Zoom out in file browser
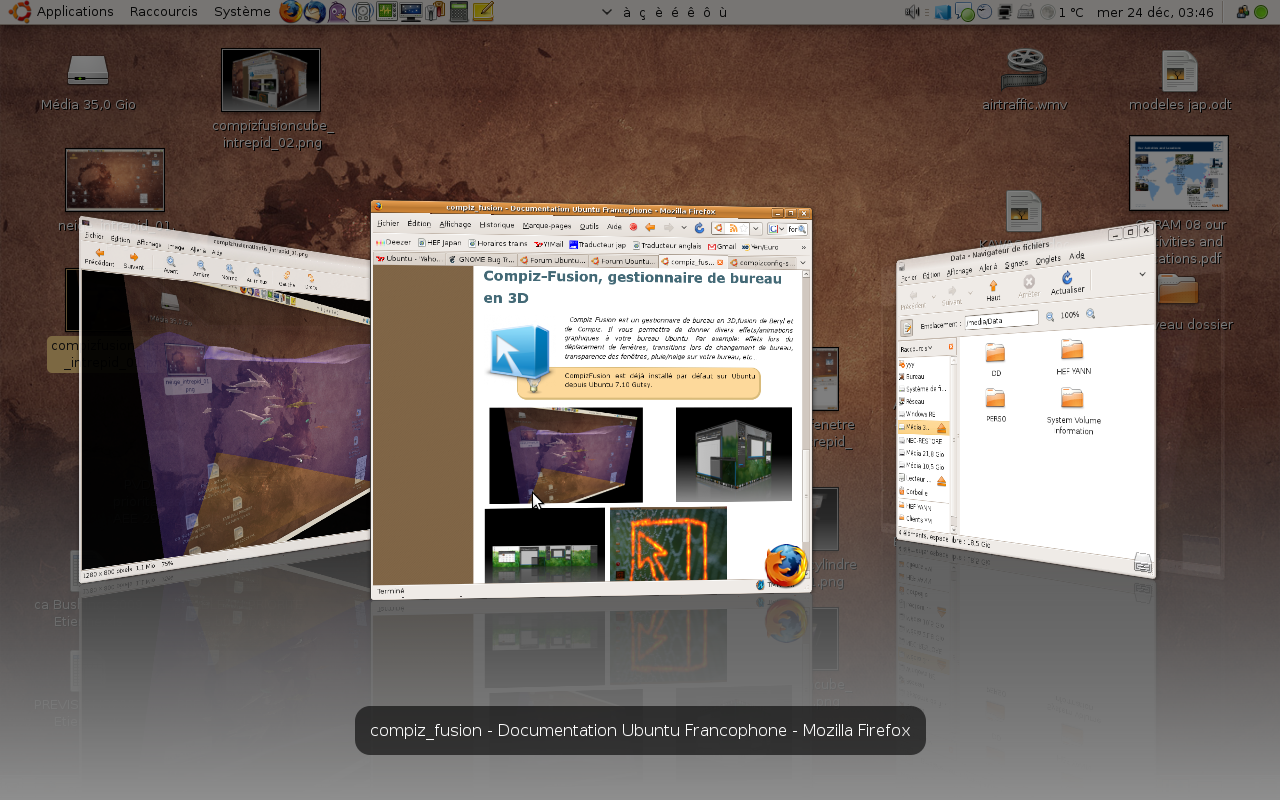Viewport: 1280px width, 800px height. (1050, 317)
